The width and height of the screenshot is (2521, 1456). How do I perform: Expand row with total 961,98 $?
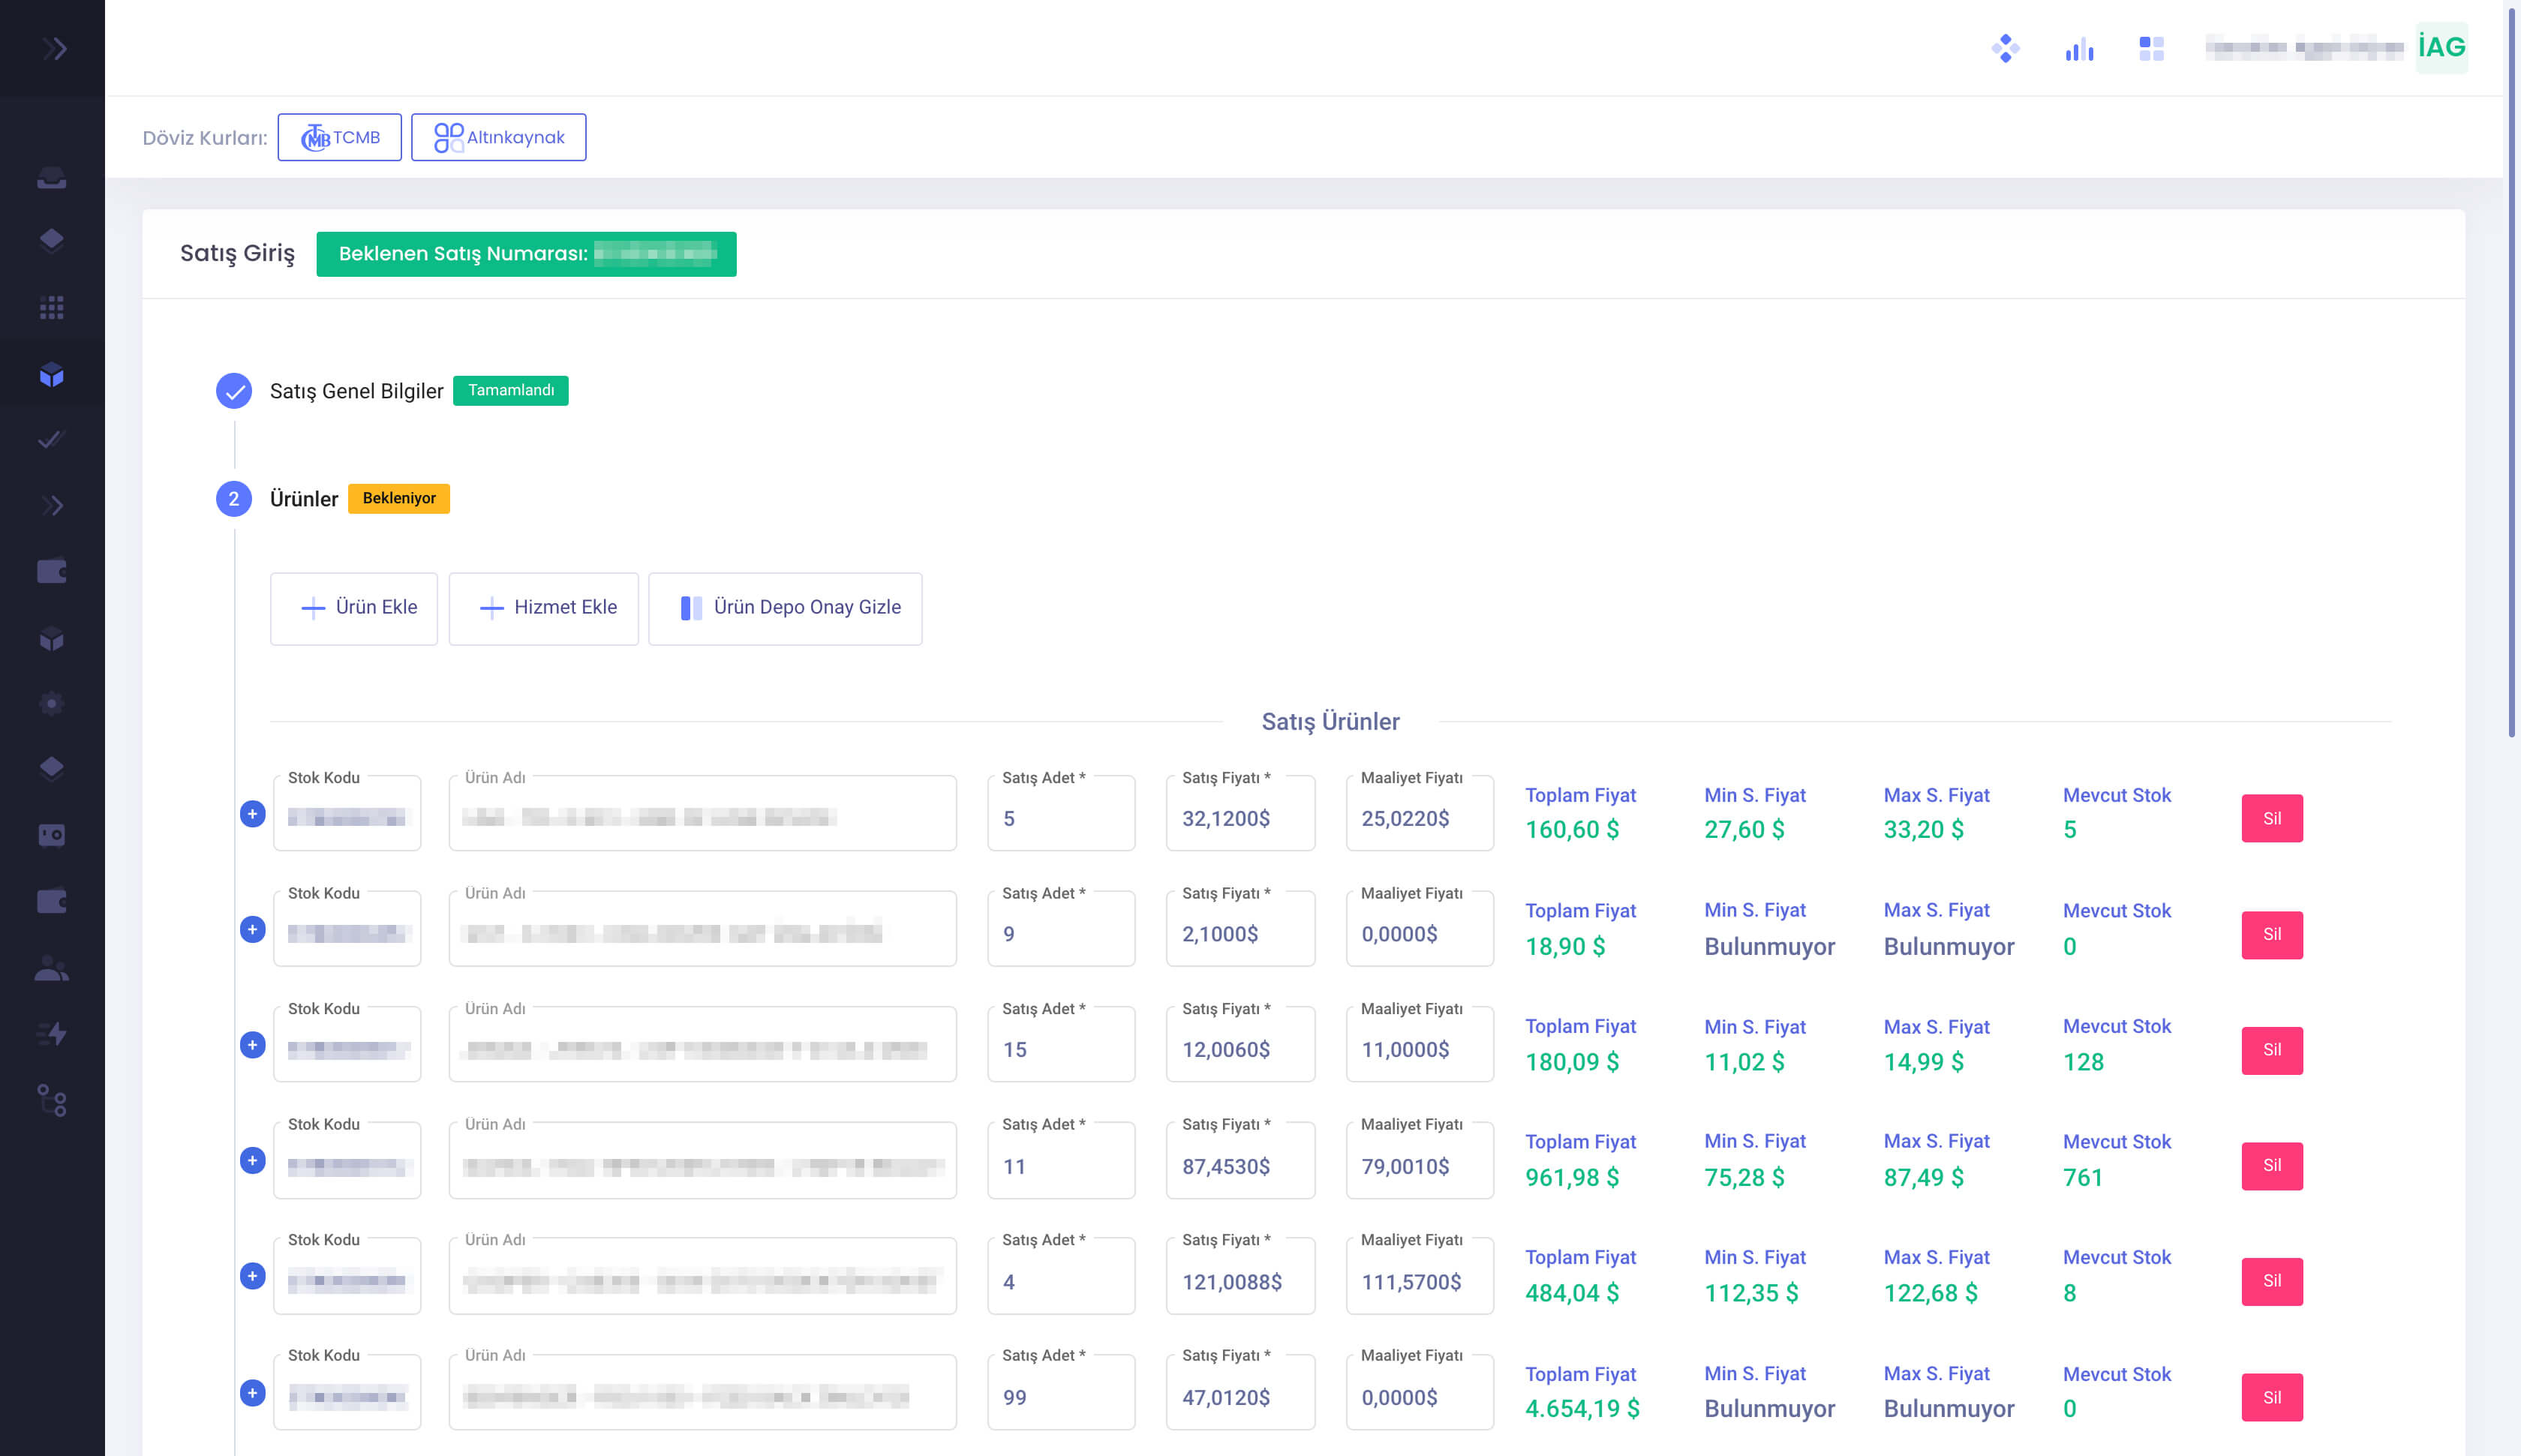click(252, 1161)
